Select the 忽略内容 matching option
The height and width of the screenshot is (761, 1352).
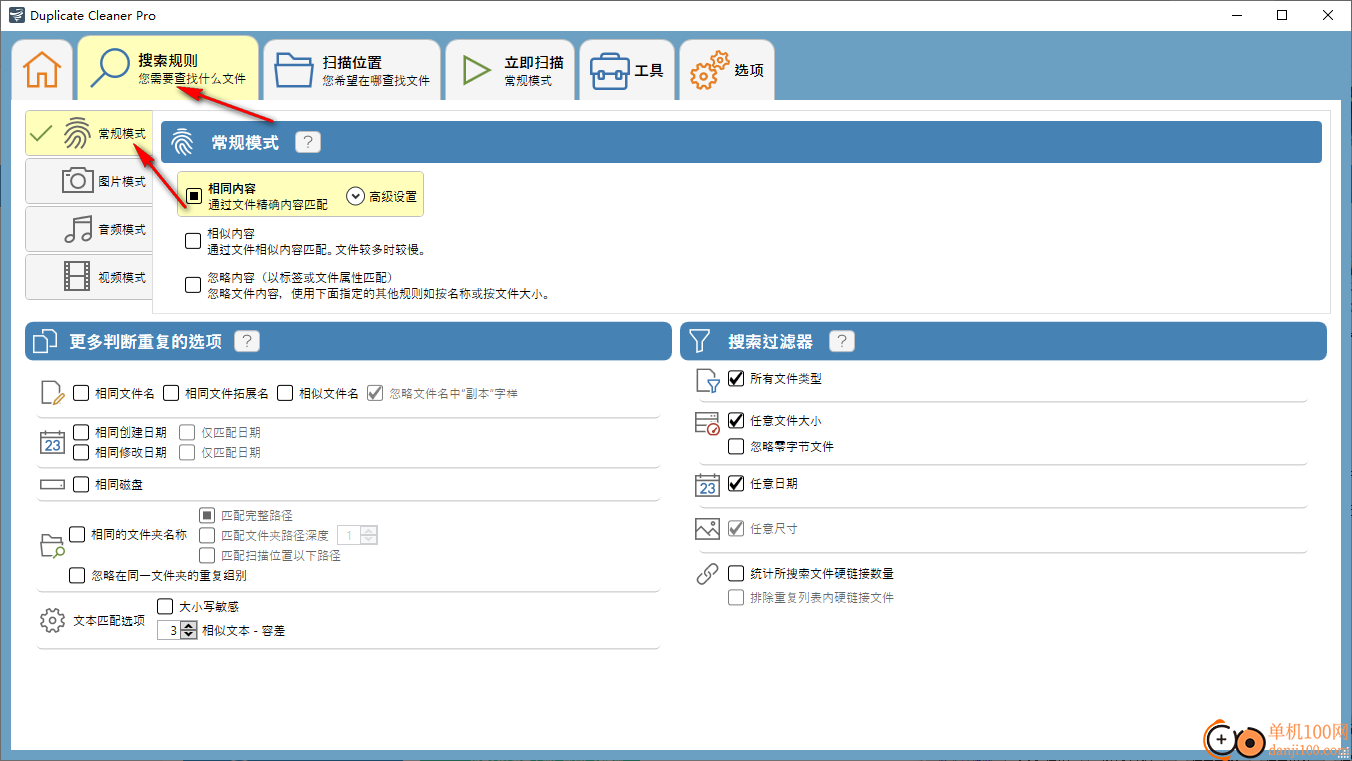194,285
